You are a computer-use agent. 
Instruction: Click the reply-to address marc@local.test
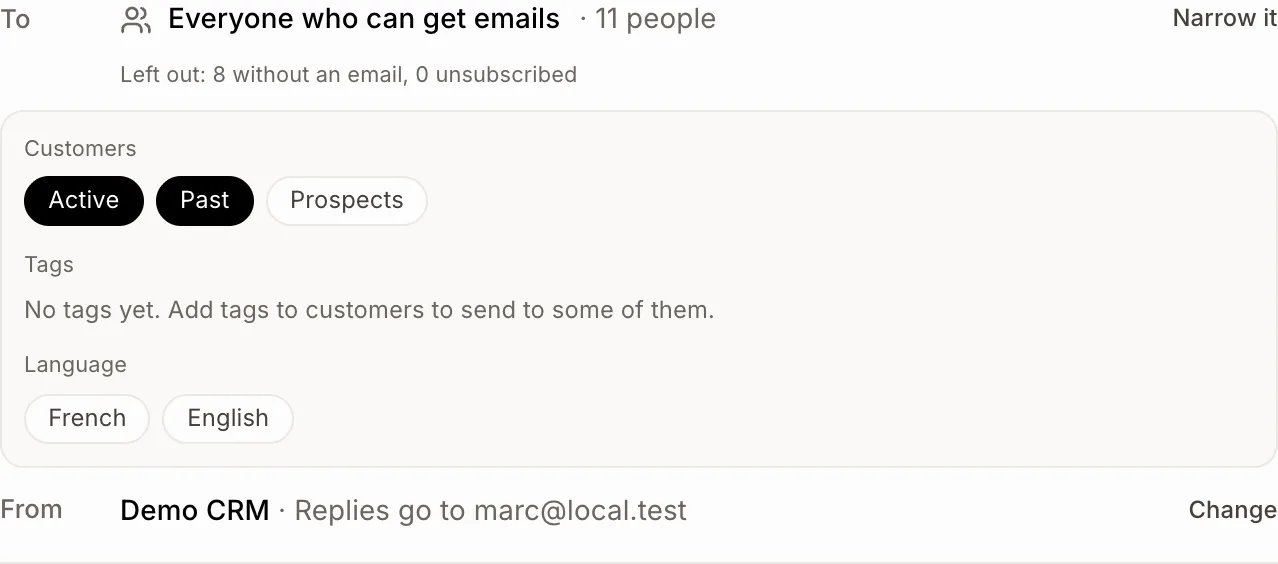pyautogui.click(x=580, y=510)
